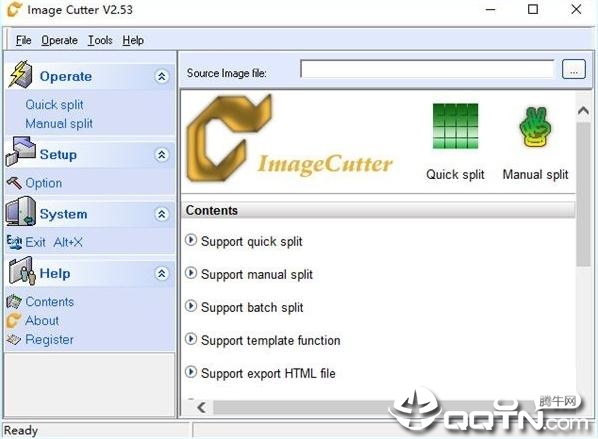Click Support quick split text
Viewport: 598px width, 439px height.
(x=252, y=241)
